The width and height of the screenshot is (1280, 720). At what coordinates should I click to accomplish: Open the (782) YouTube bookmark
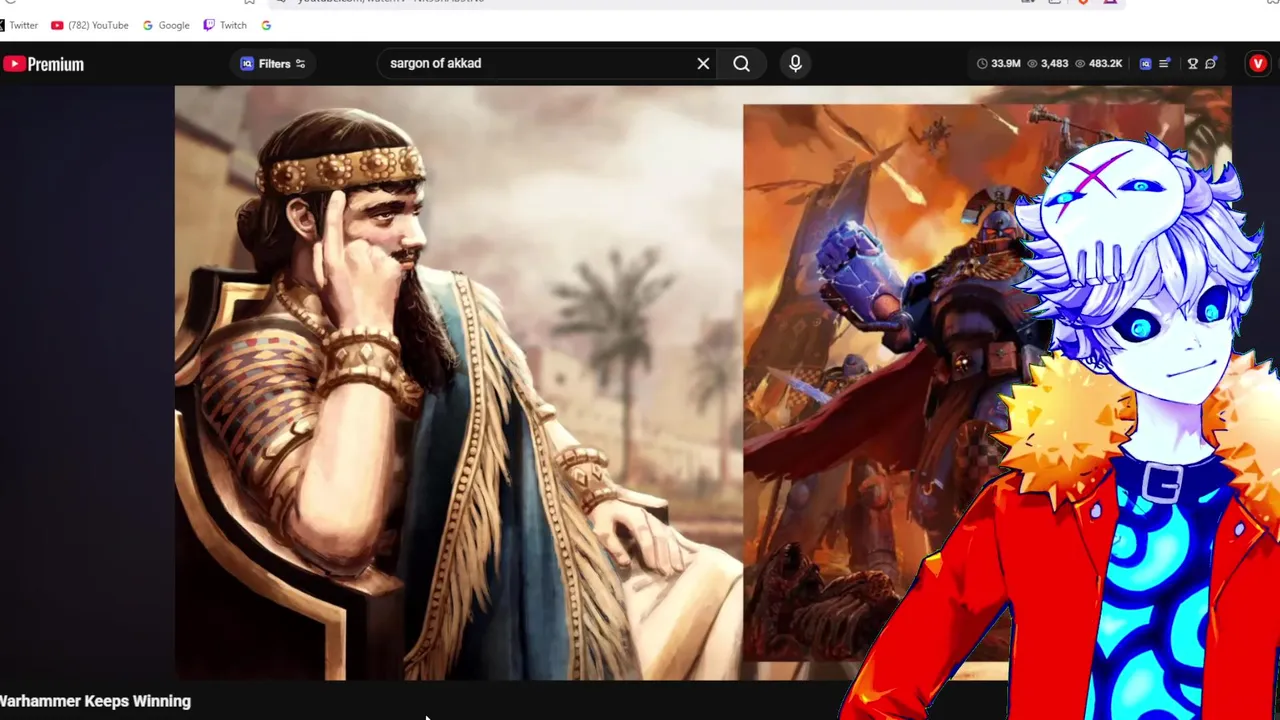pos(90,25)
